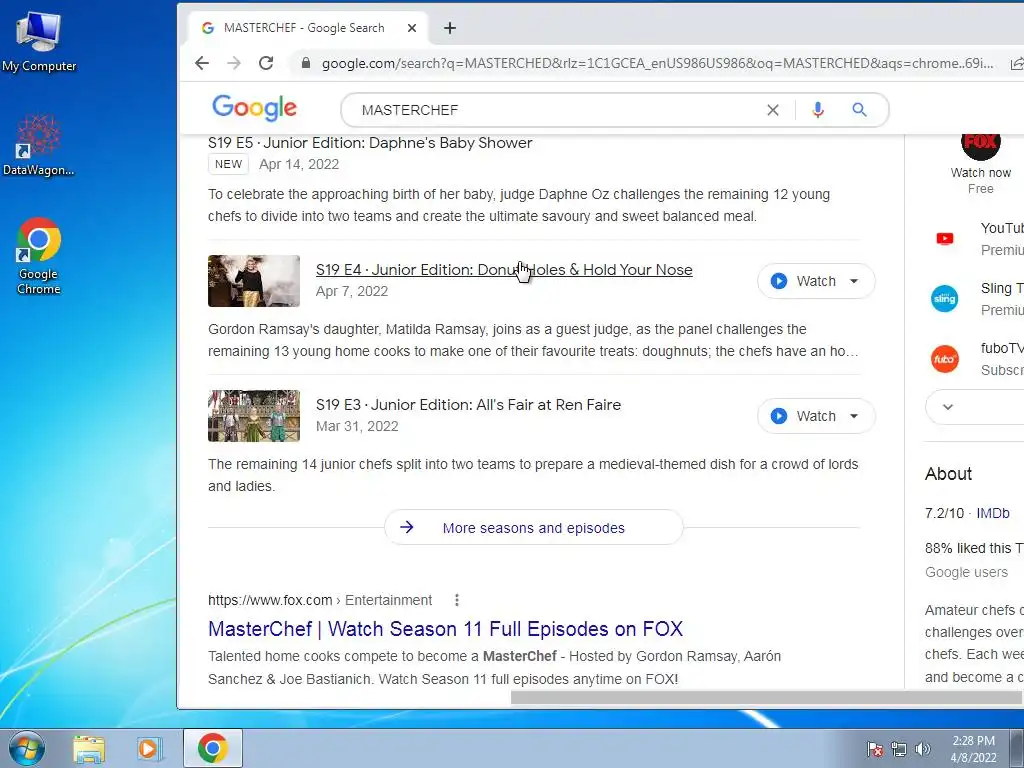1024x768 pixels.
Task: Click the 7.2/10 rating text
Action: (x=944, y=513)
